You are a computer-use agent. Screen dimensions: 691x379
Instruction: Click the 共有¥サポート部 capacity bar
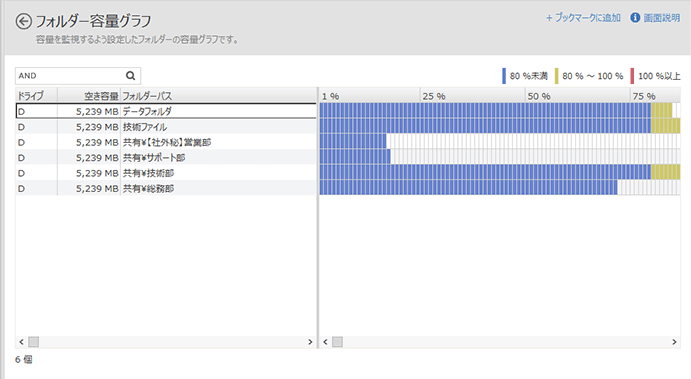[355, 157]
